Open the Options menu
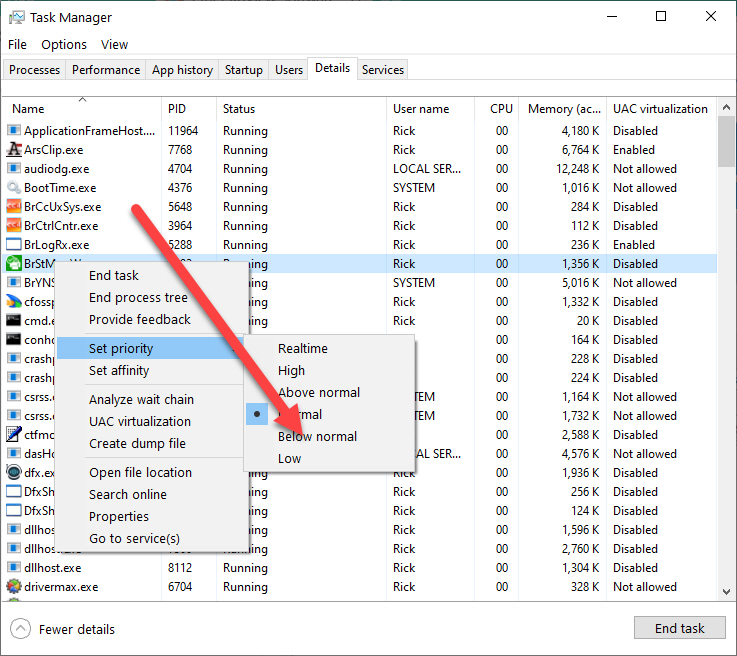Image resolution: width=737 pixels, height=656 pixels. 64,44
